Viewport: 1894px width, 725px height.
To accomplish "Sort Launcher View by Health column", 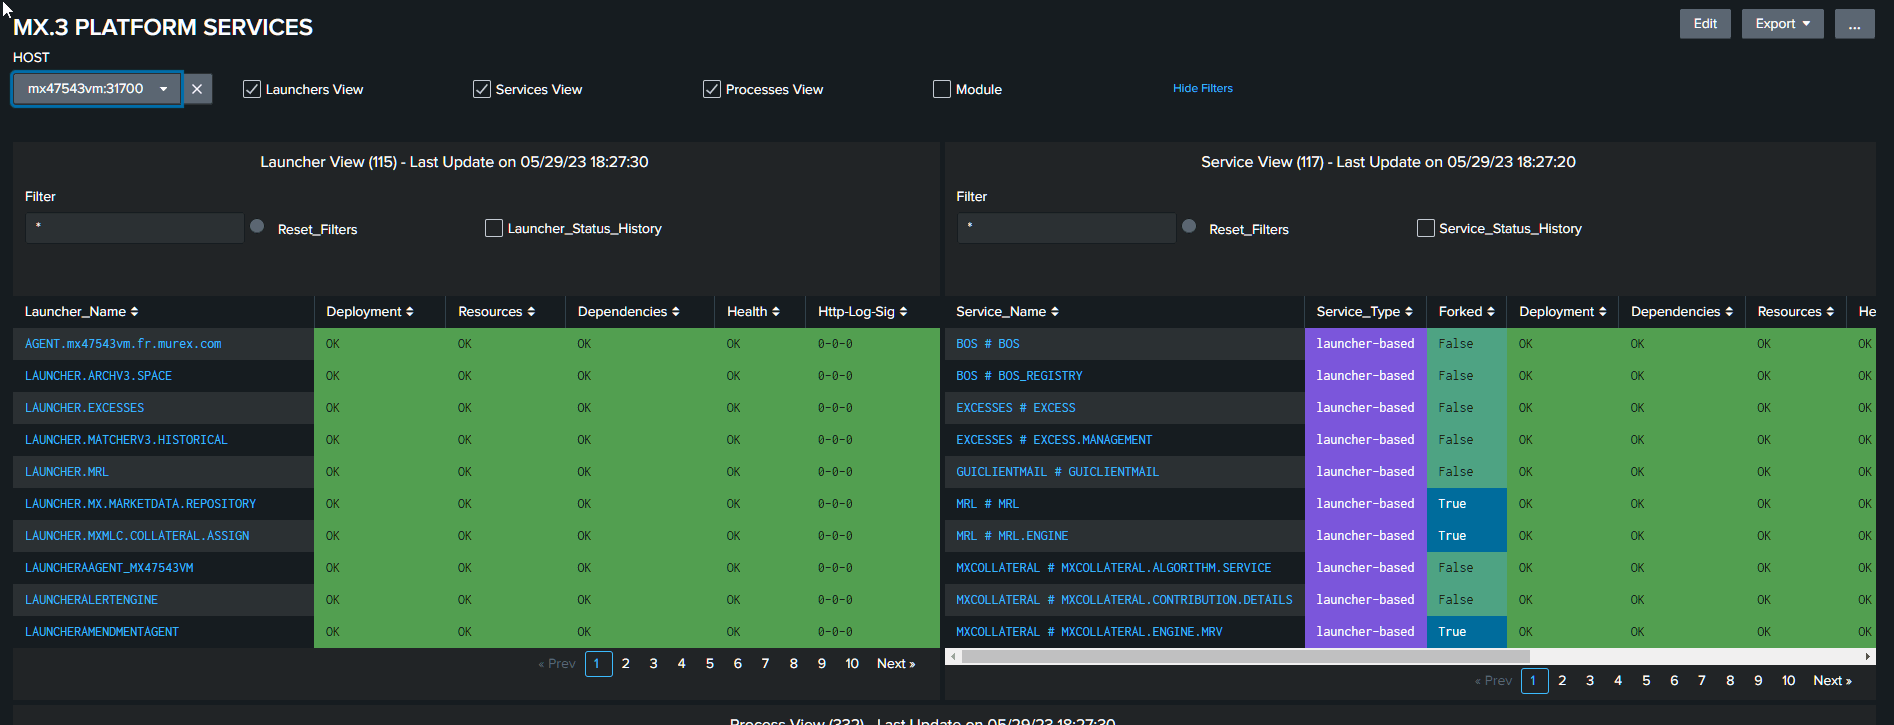I will pyautogui.click(x=753, y=311).
